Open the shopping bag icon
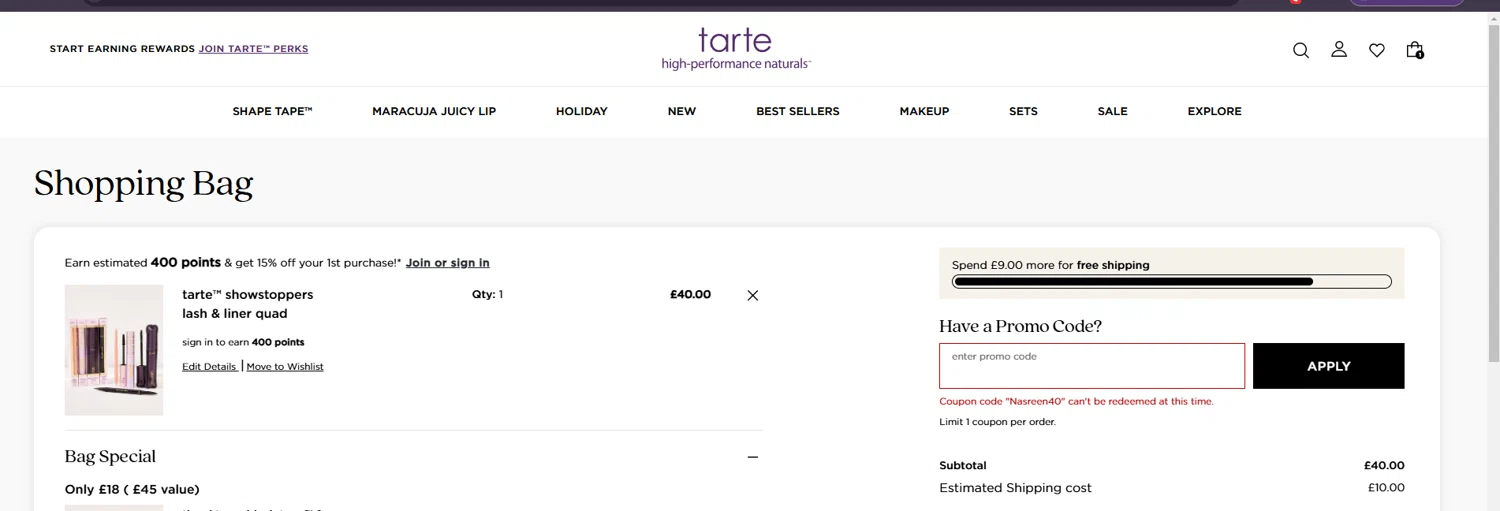 [x=1415, y=50]
